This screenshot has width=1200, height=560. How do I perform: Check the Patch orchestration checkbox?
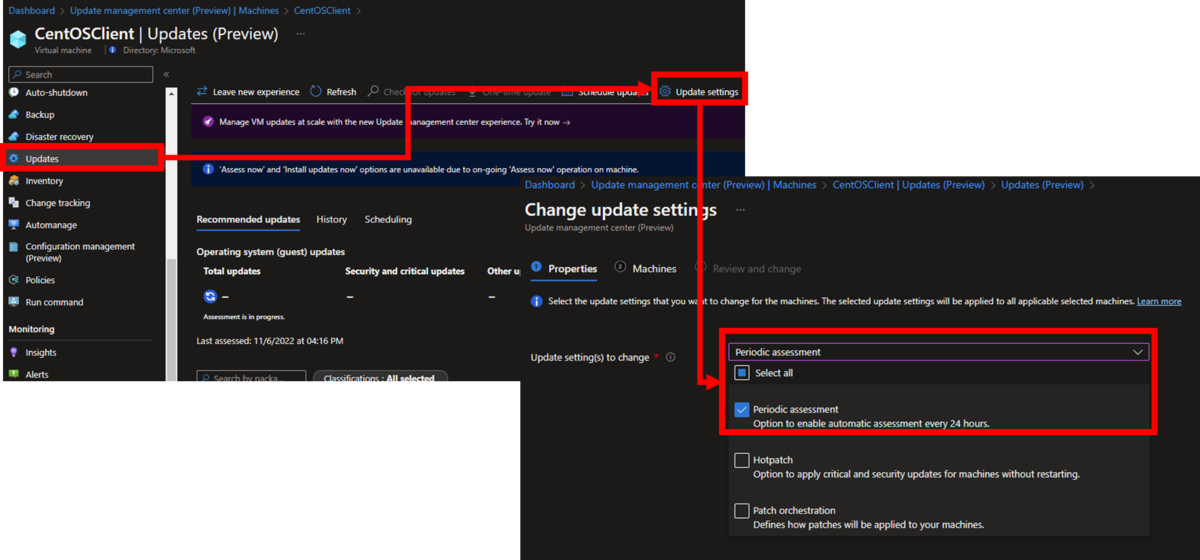742,510
